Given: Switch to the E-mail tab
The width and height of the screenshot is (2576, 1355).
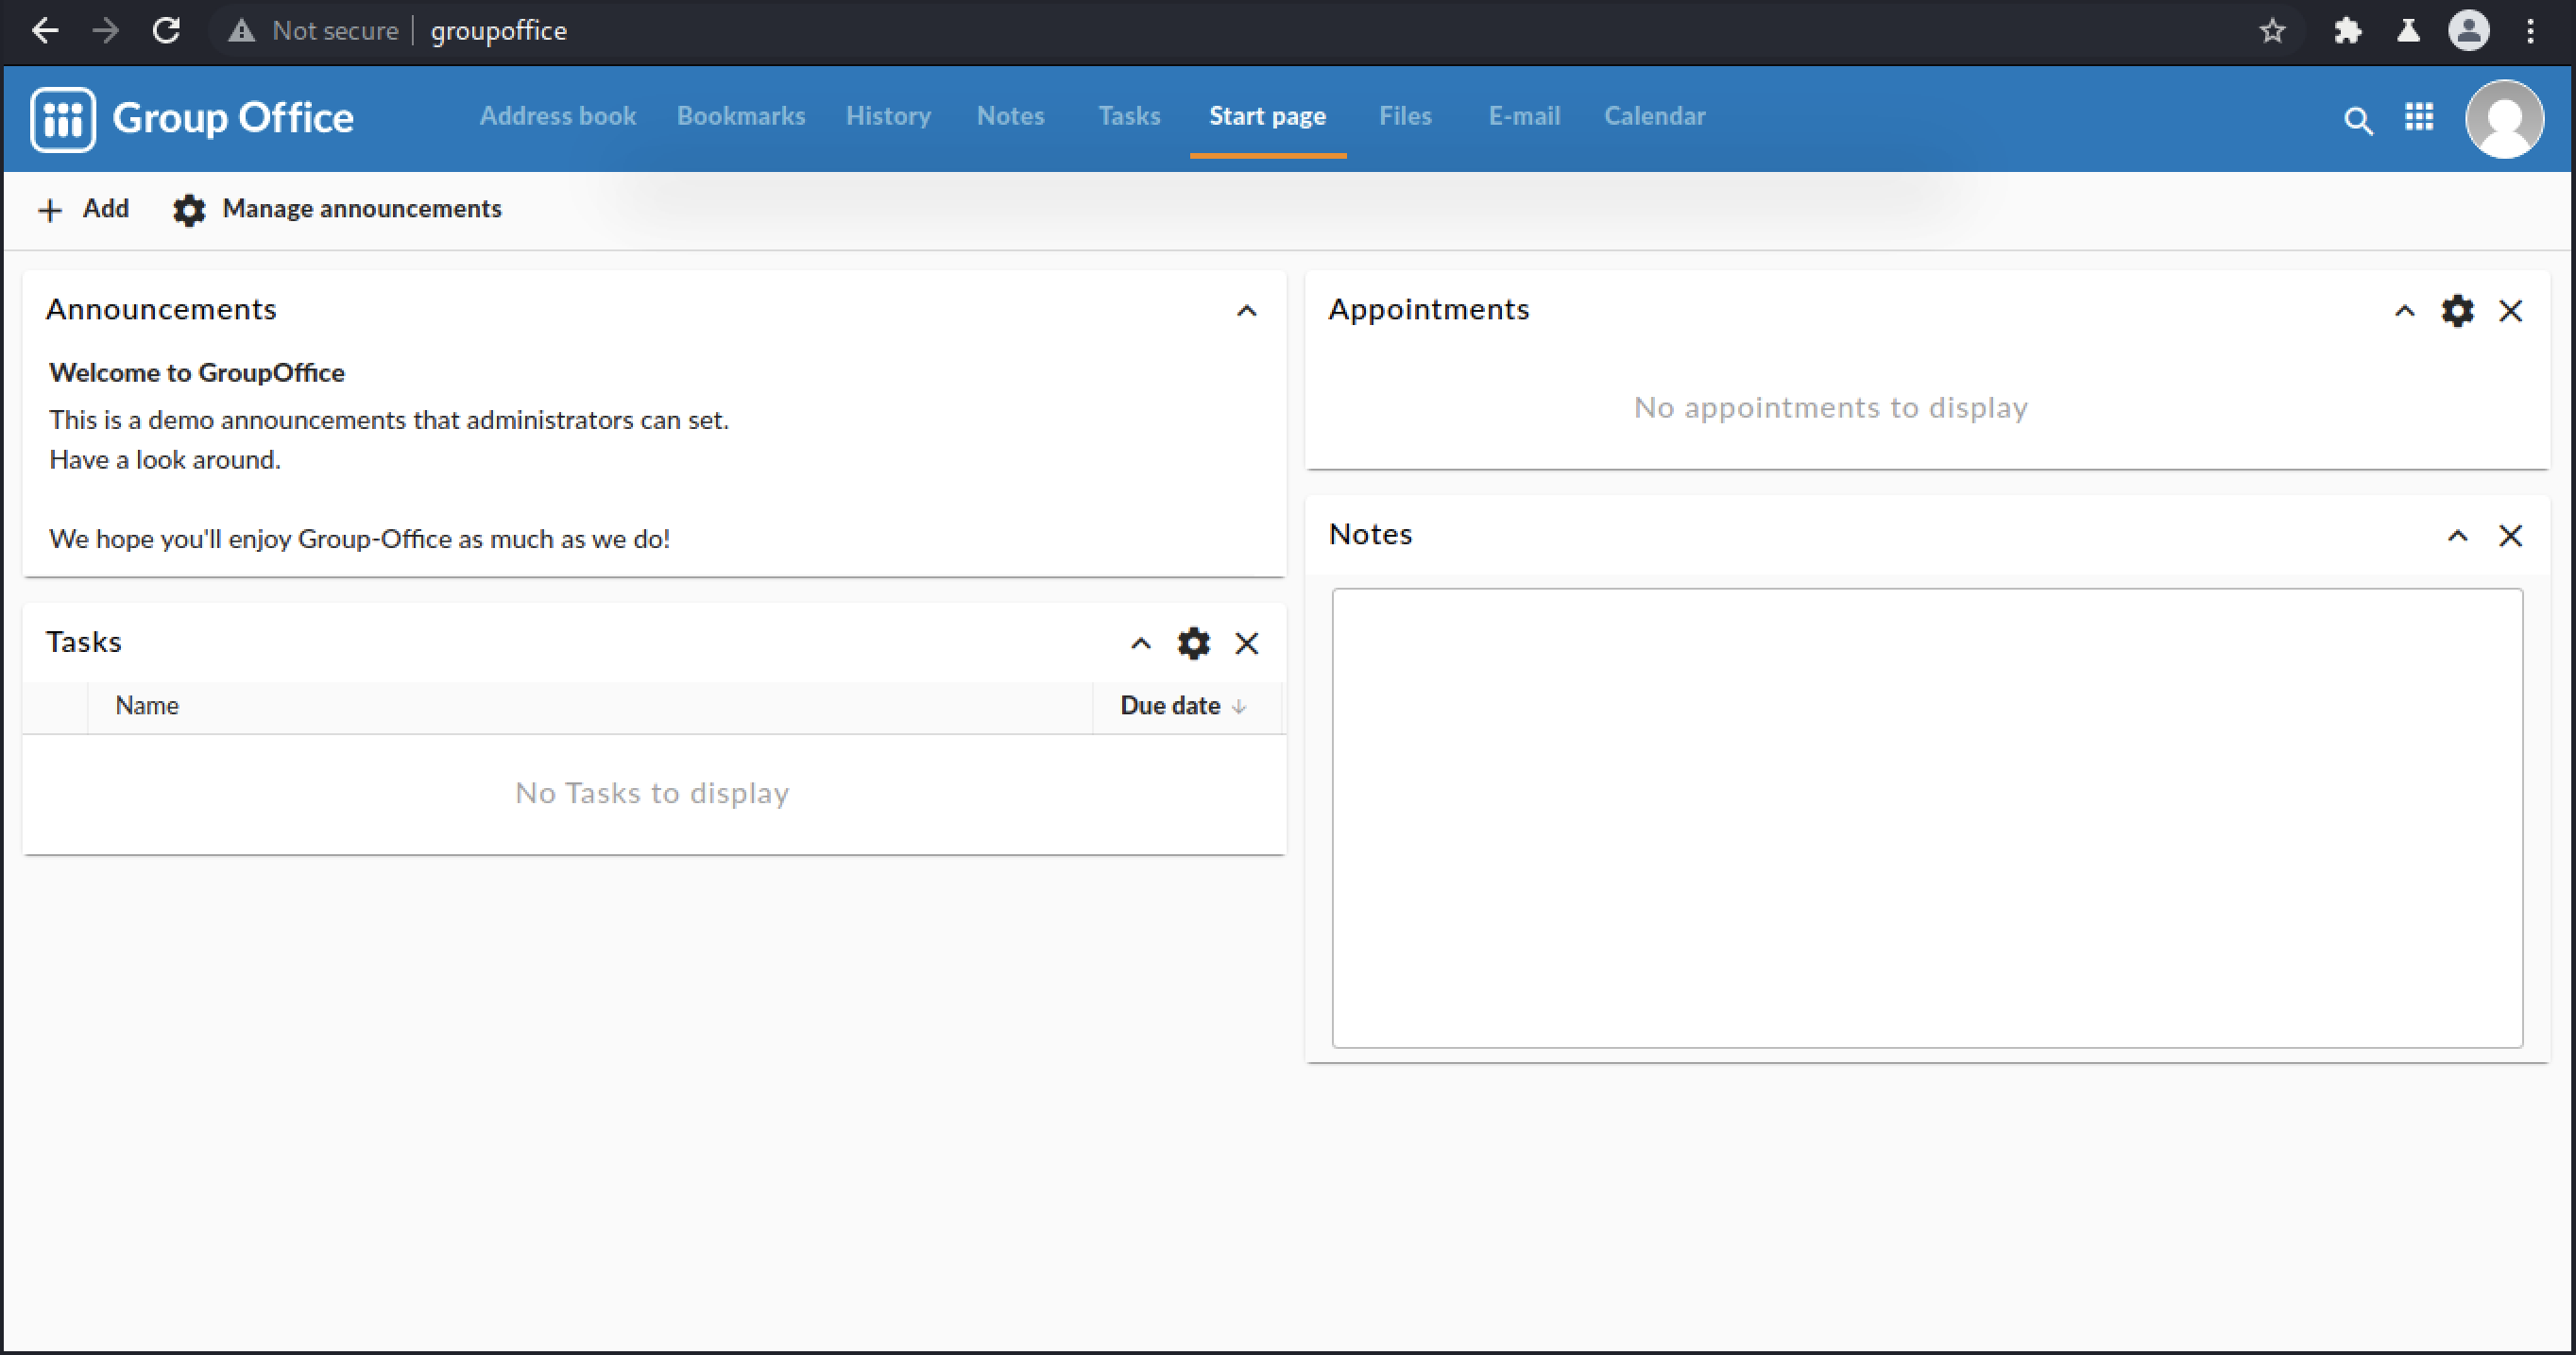Looking at the screenshot, I should tap(1524, 116).
